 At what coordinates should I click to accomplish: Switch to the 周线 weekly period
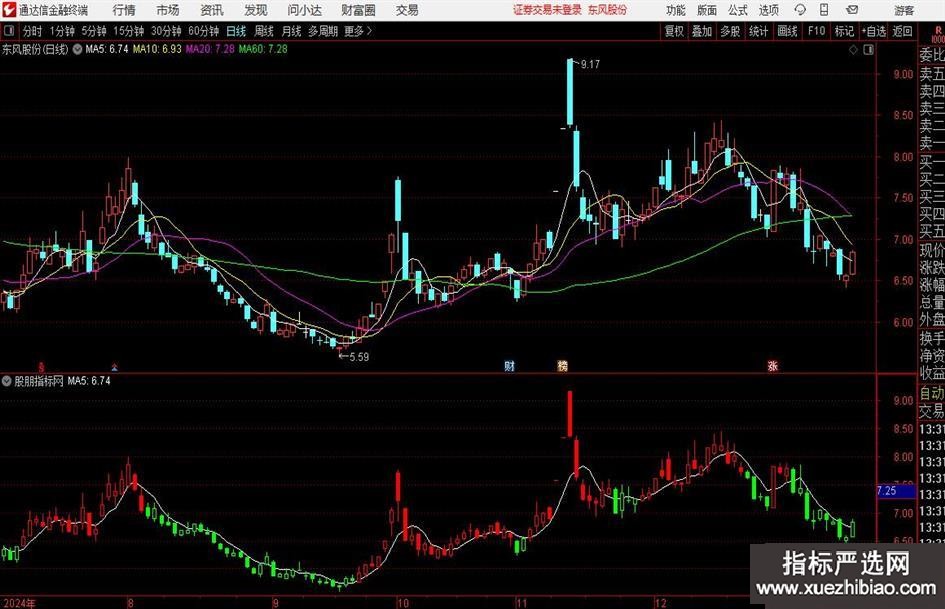[264, 31]
